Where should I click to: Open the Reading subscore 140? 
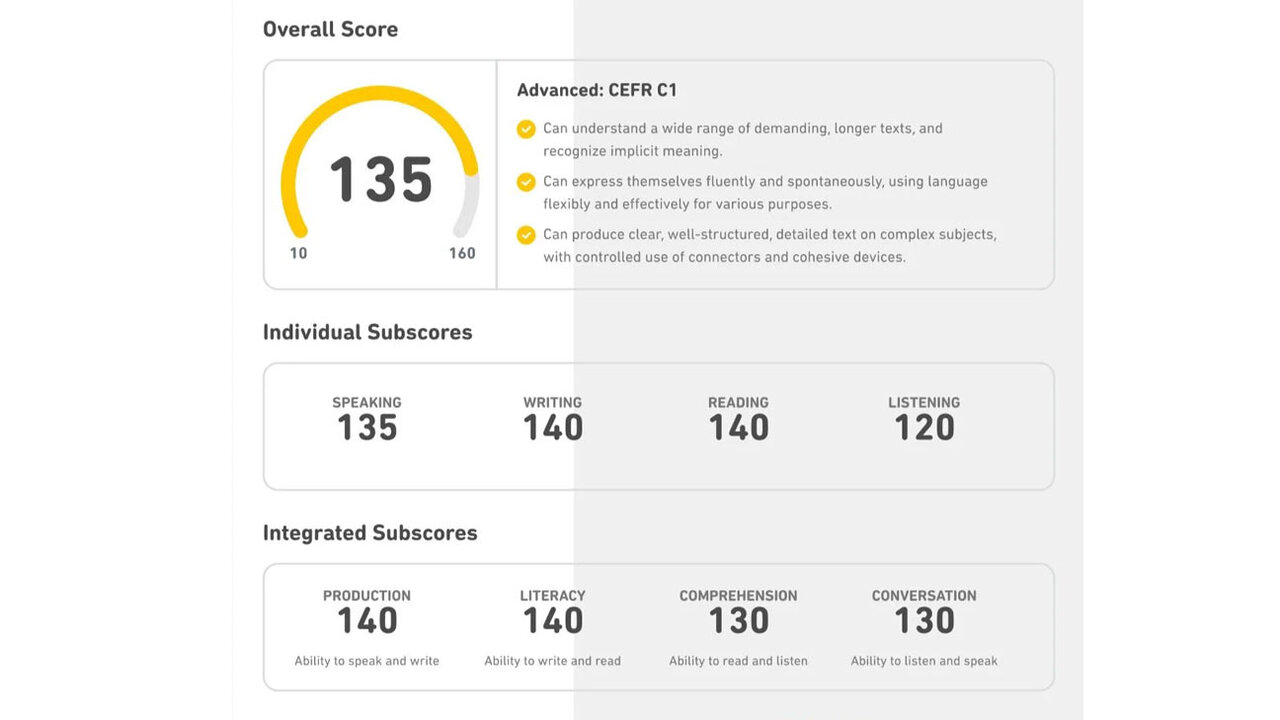[738, 428]
